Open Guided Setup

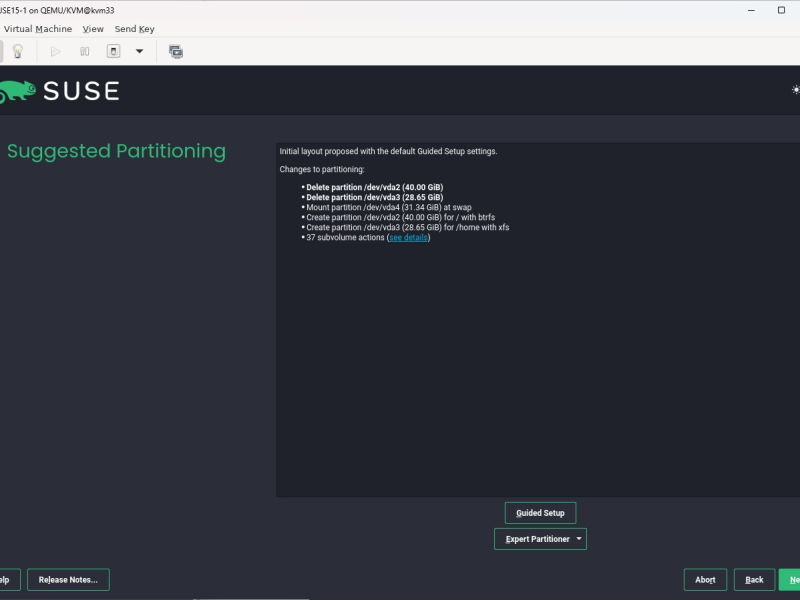click(x=540, y=513)
